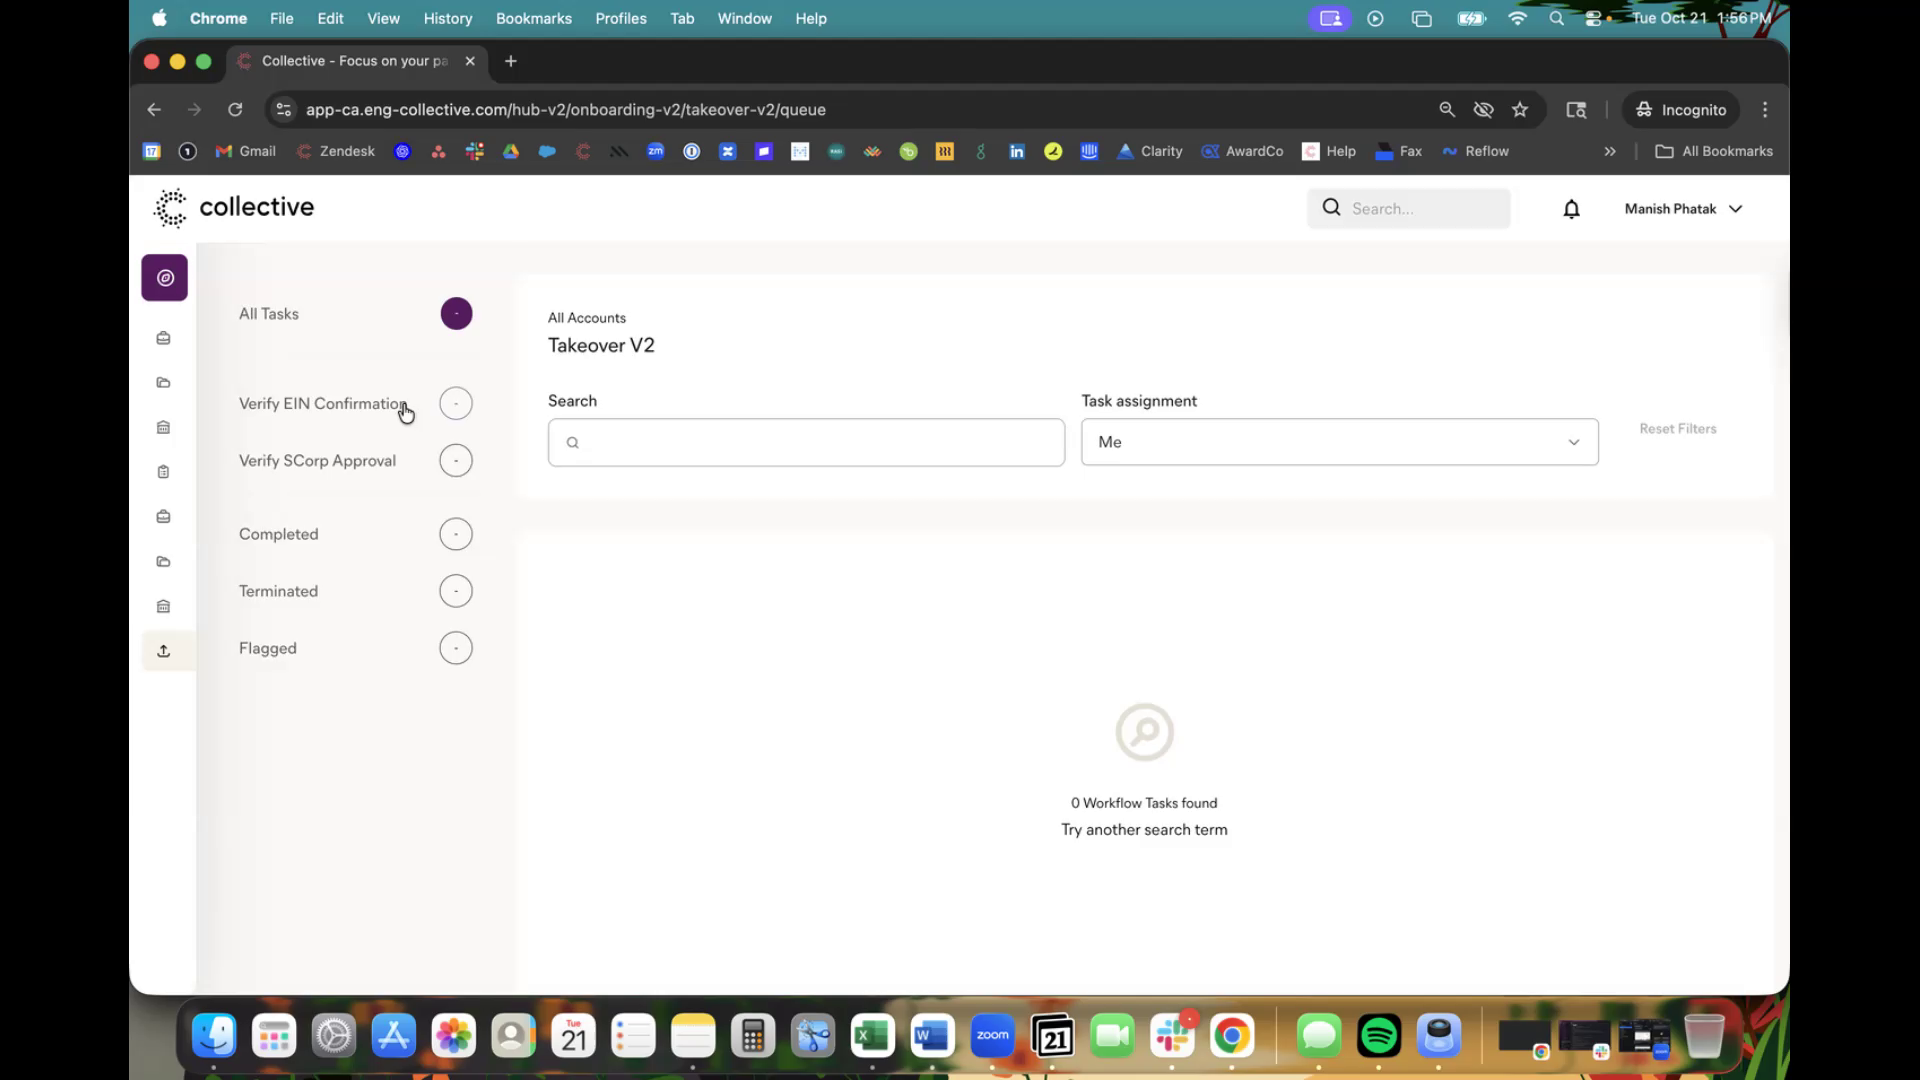This screenshot has width=1920, height=1080.
Task: Open the notifications bell
Action: pyautogui.click(x=1571, y=209)
